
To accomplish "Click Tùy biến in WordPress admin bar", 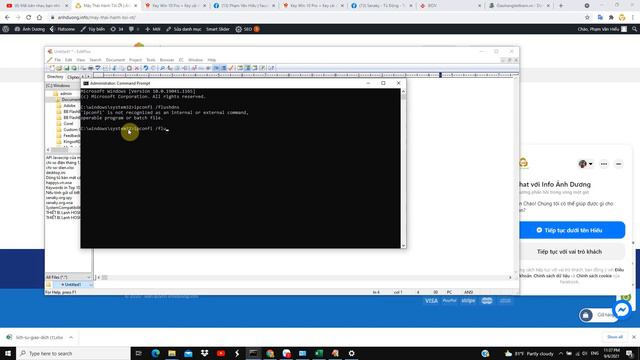I will [93, 29].
